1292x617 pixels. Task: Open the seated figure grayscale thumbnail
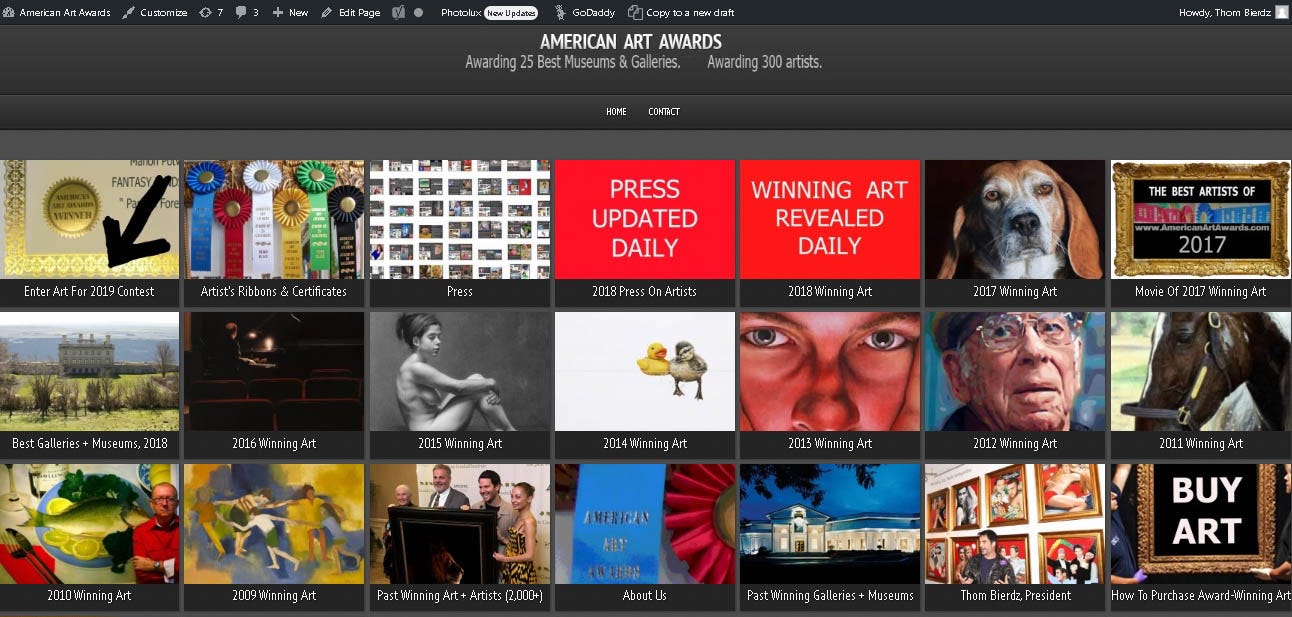pyautogui.click(x=460, y=371)
